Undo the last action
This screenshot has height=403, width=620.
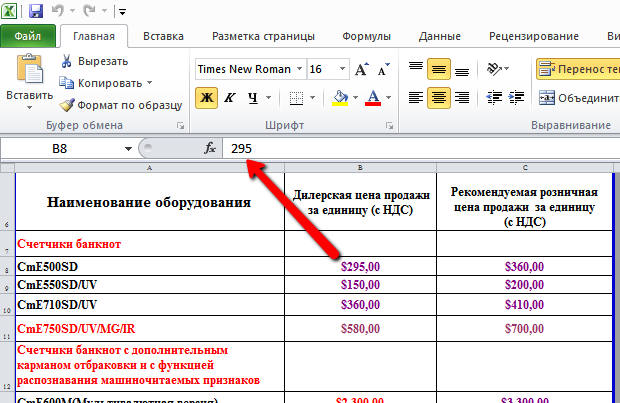pyautogui.click(x=58, y=11)
